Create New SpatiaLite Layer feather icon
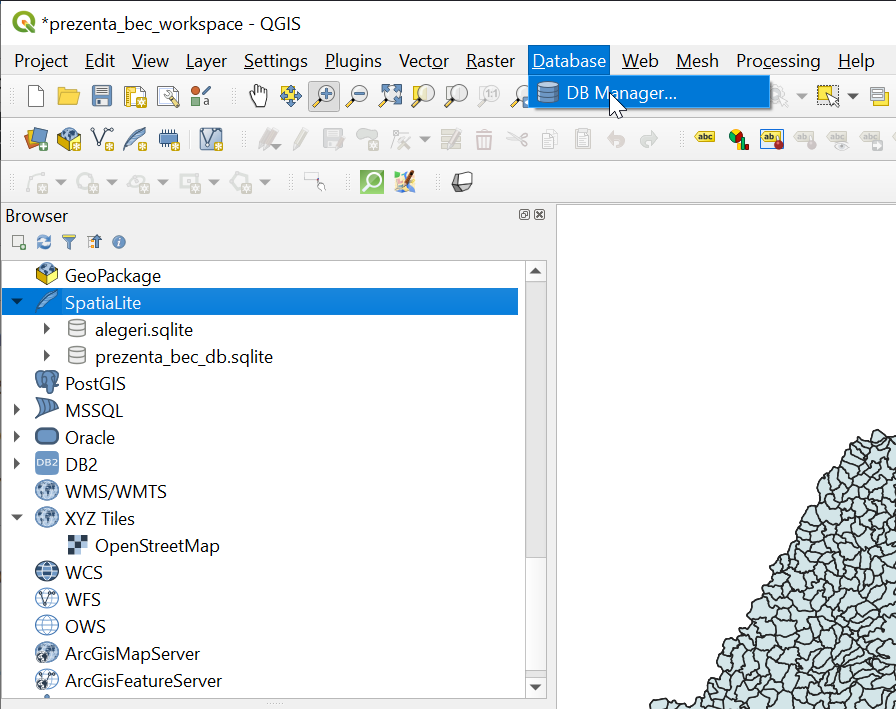896x709 pixels. (x=135, y=139)
